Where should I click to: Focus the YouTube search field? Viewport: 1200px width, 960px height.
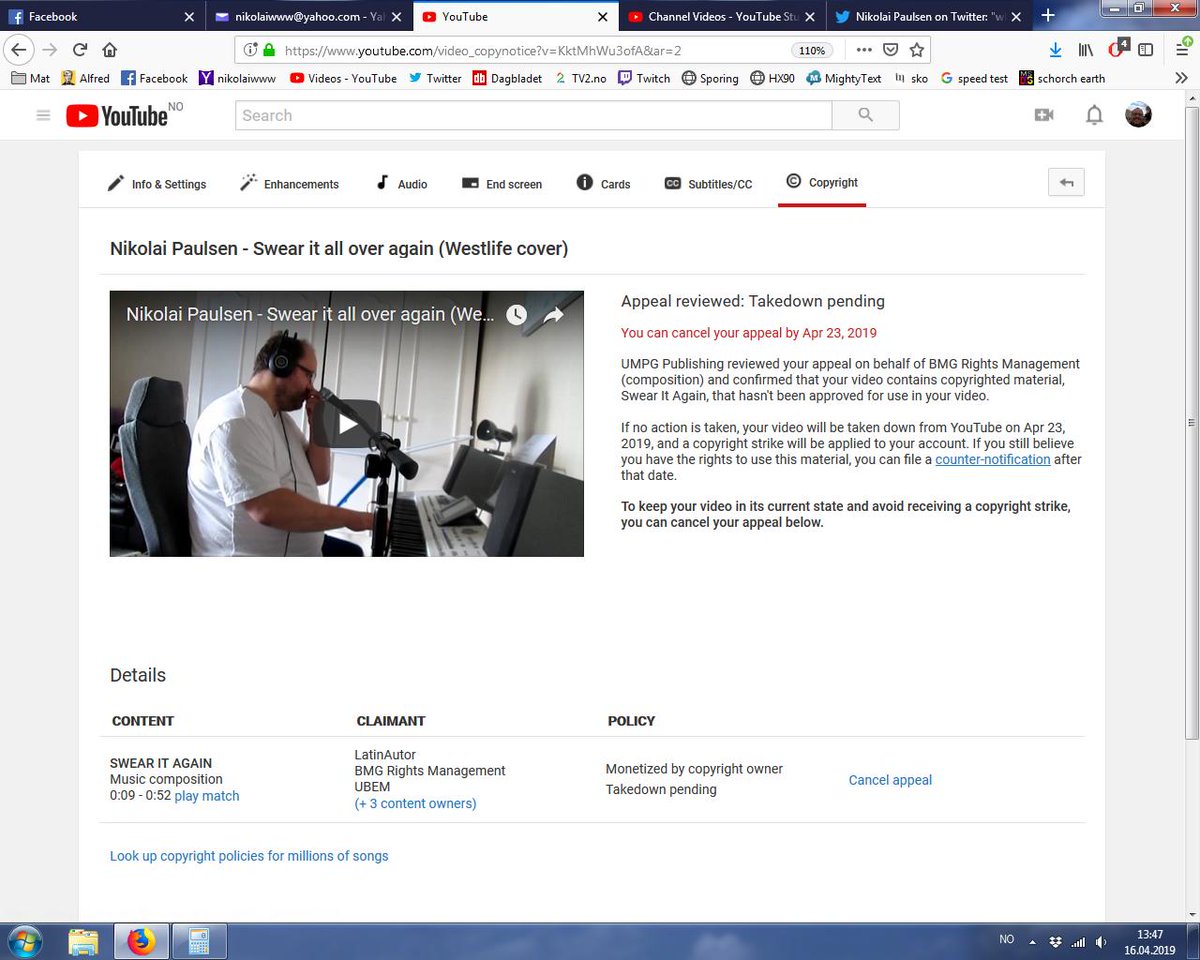tap(533, 115)
